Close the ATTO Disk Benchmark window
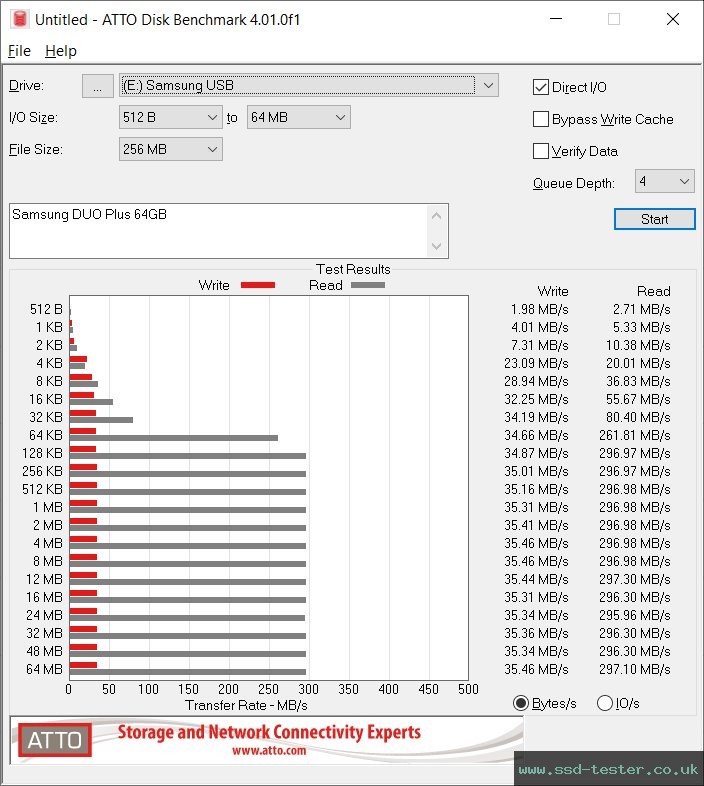This screenshot has height=786, width=704. pyautogui.click(x=673, y=19)
